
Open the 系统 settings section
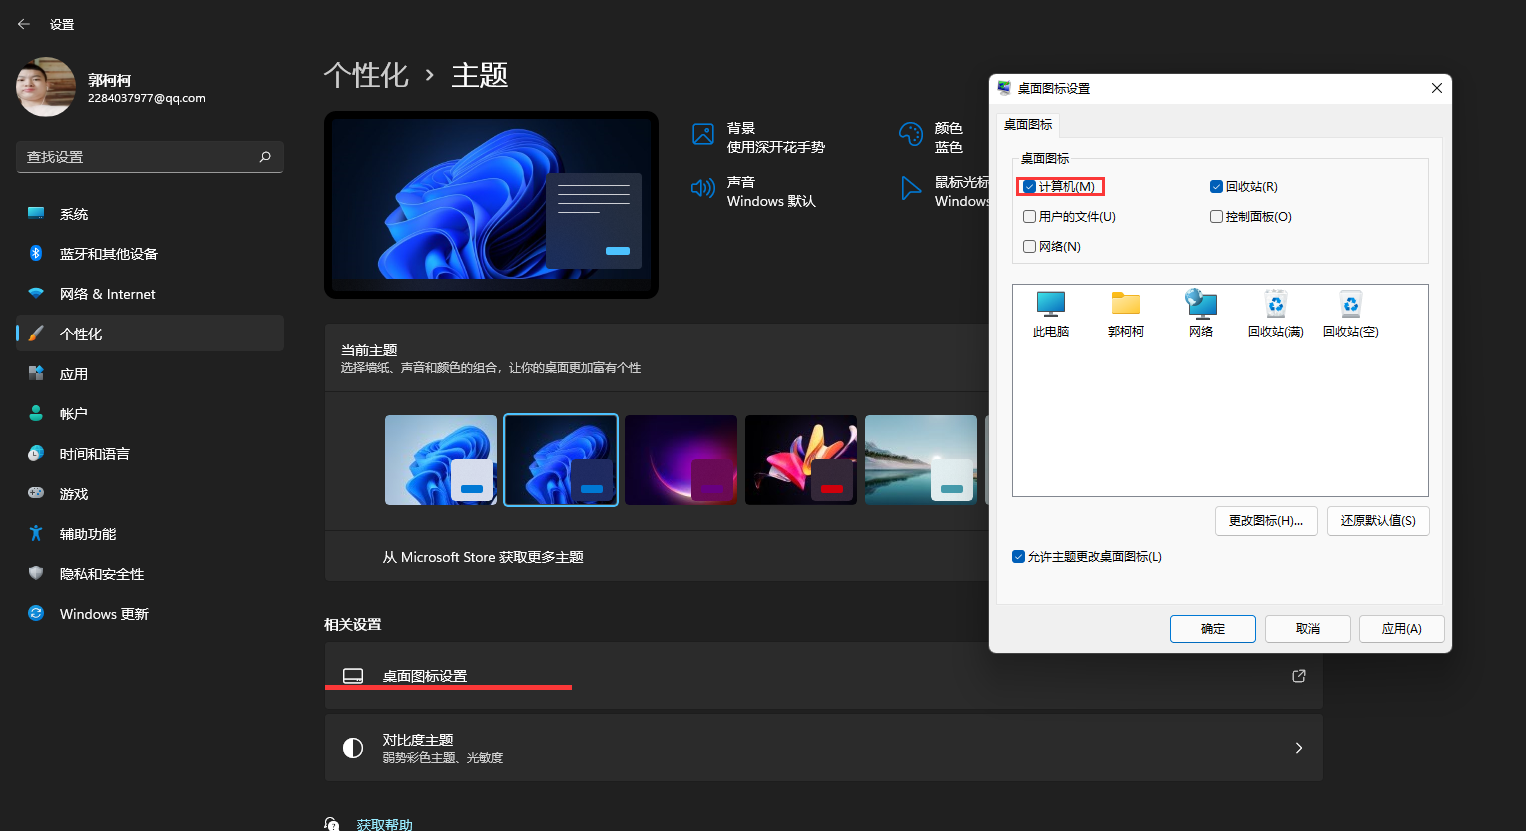[73, 213]
